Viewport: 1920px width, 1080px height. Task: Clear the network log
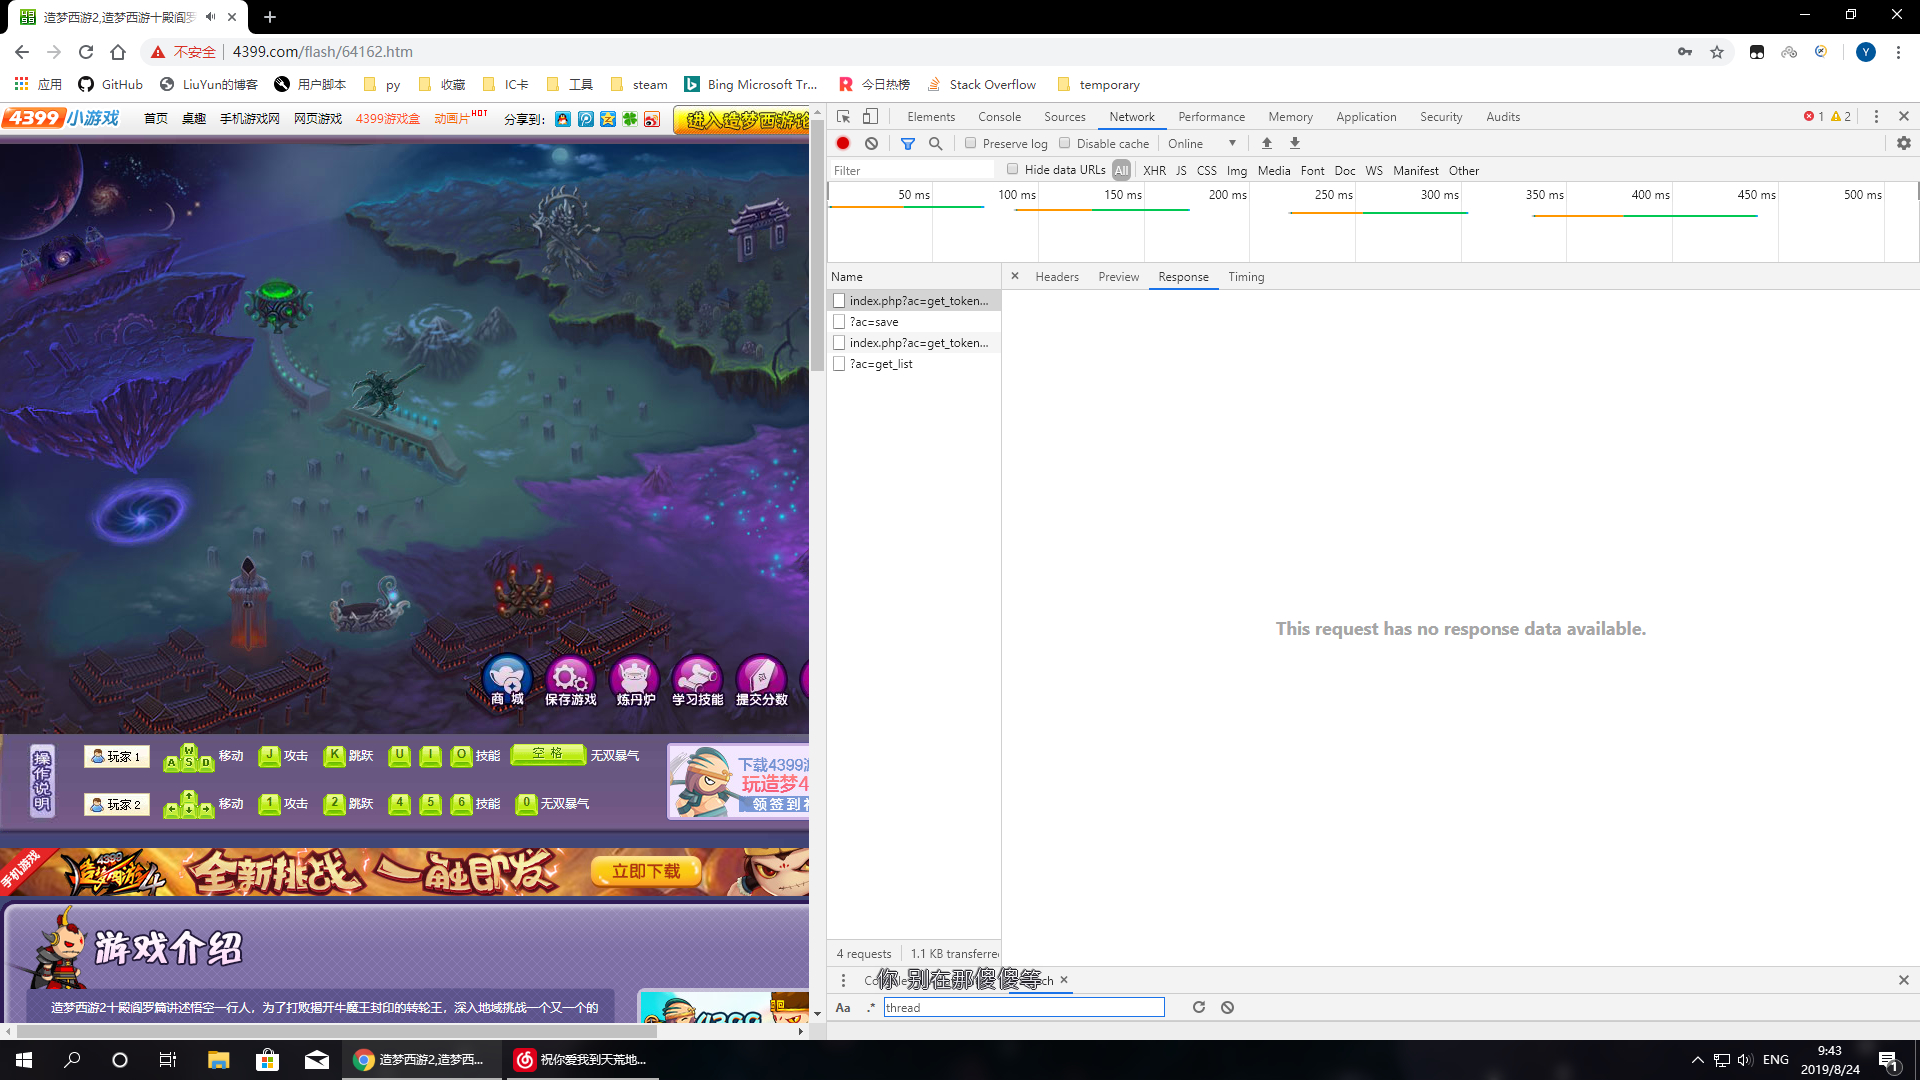click(x=872, y=144)
